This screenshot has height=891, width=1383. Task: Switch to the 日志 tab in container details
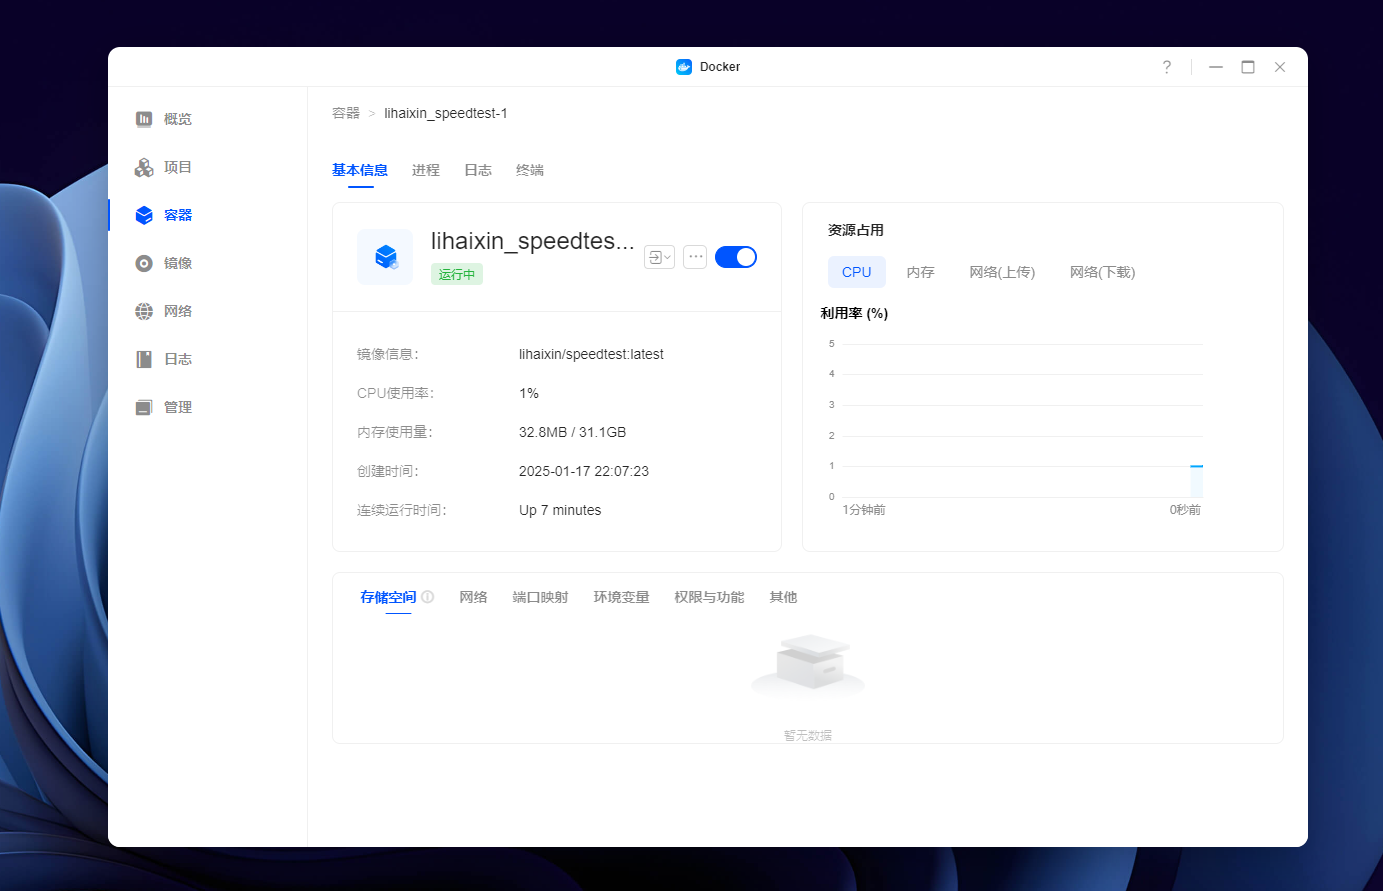[478, 170]
